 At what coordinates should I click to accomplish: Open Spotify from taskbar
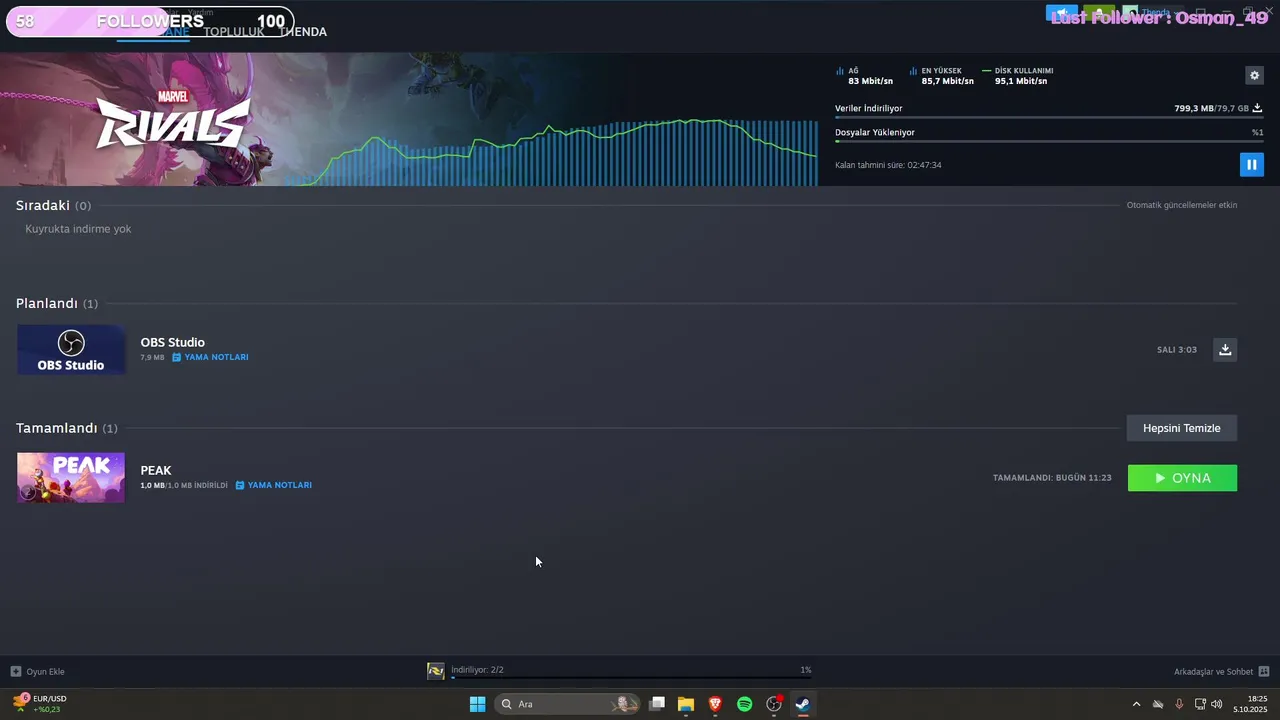click(x=744, y=704)
